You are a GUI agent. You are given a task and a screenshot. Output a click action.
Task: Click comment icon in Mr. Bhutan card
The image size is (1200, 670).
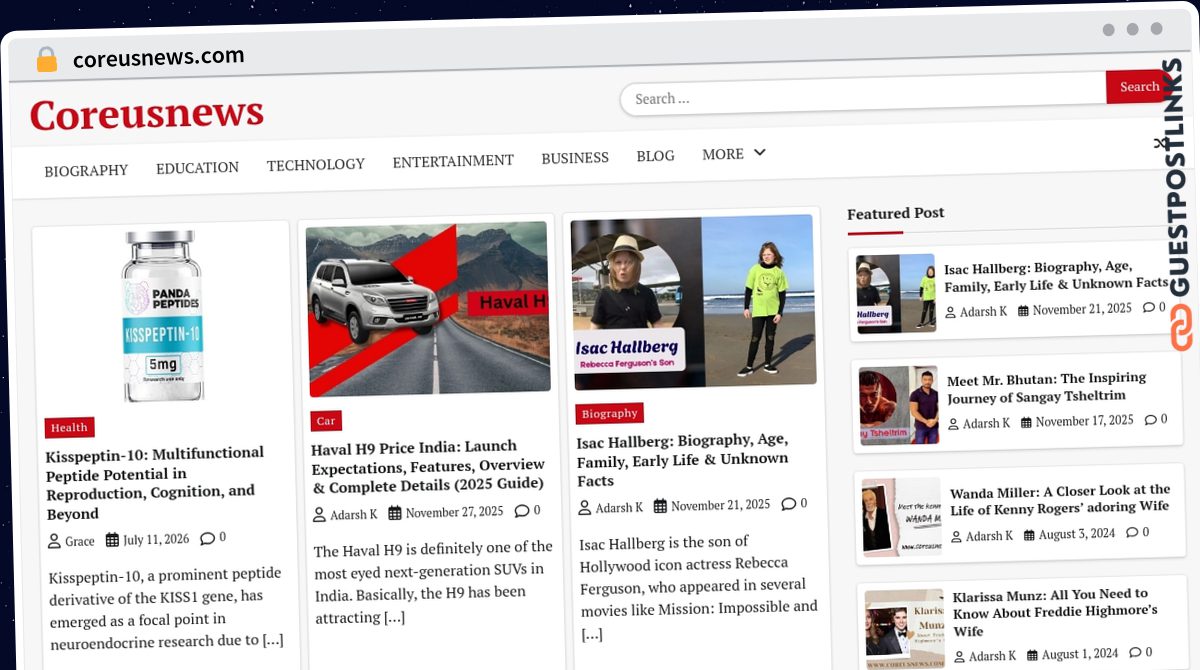(1150, 420)
